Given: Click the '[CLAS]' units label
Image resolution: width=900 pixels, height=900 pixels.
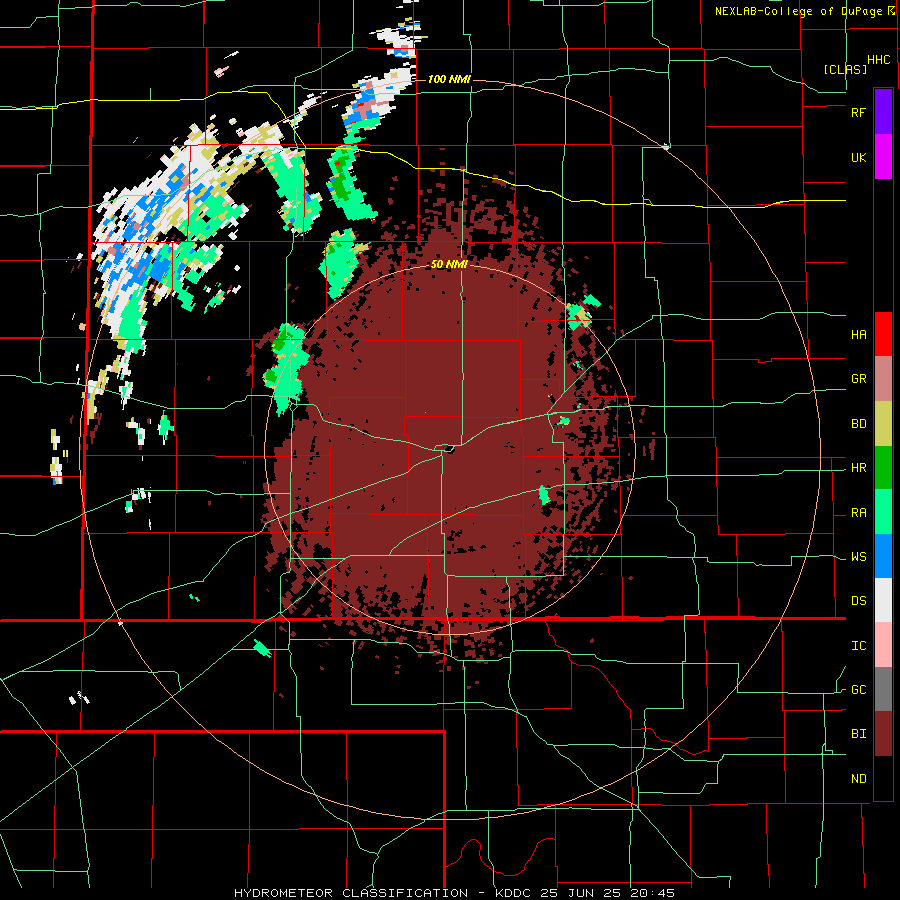Looking at the screenshot, I should pos(845,70).
